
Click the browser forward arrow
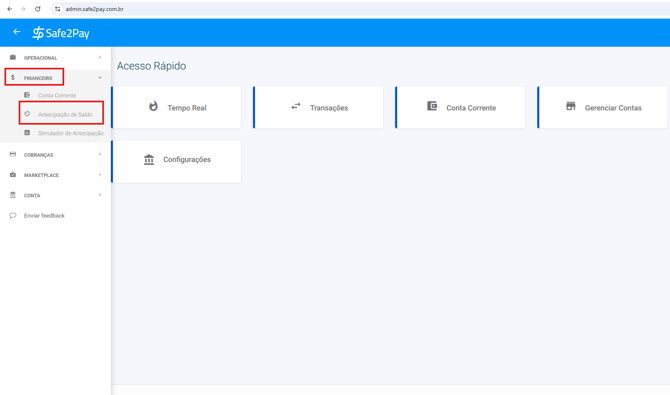(23, 9)
